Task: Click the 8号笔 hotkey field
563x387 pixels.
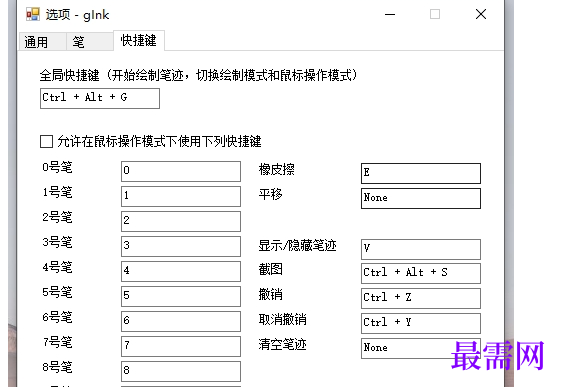Action: pyautogui.click(x=181, y=371)
